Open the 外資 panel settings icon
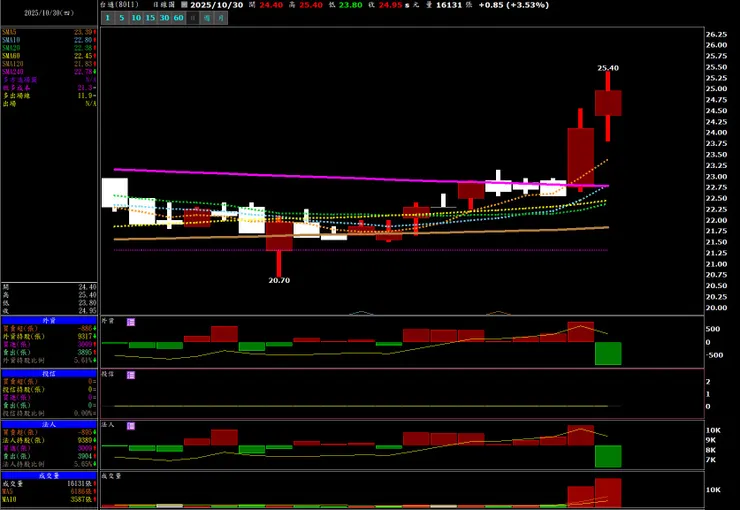This screenshot has height=510, width=740. click(x=131, y=322)
